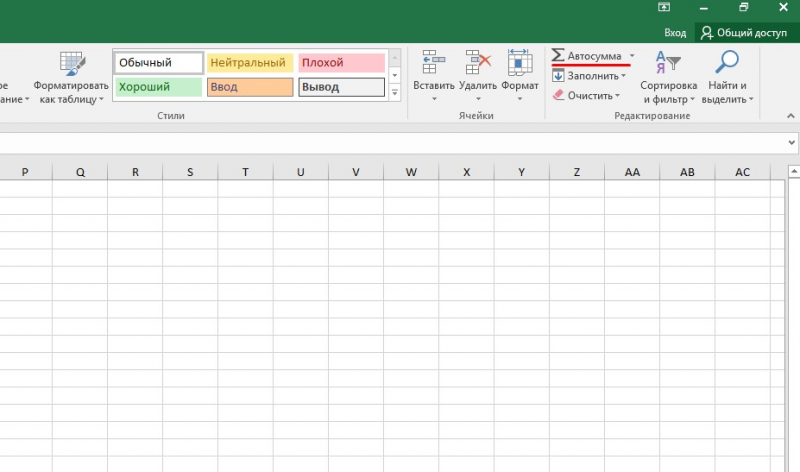Click the AutoSum sigma icon
Viewport: 800px width, 472px height.
[558, 55]
